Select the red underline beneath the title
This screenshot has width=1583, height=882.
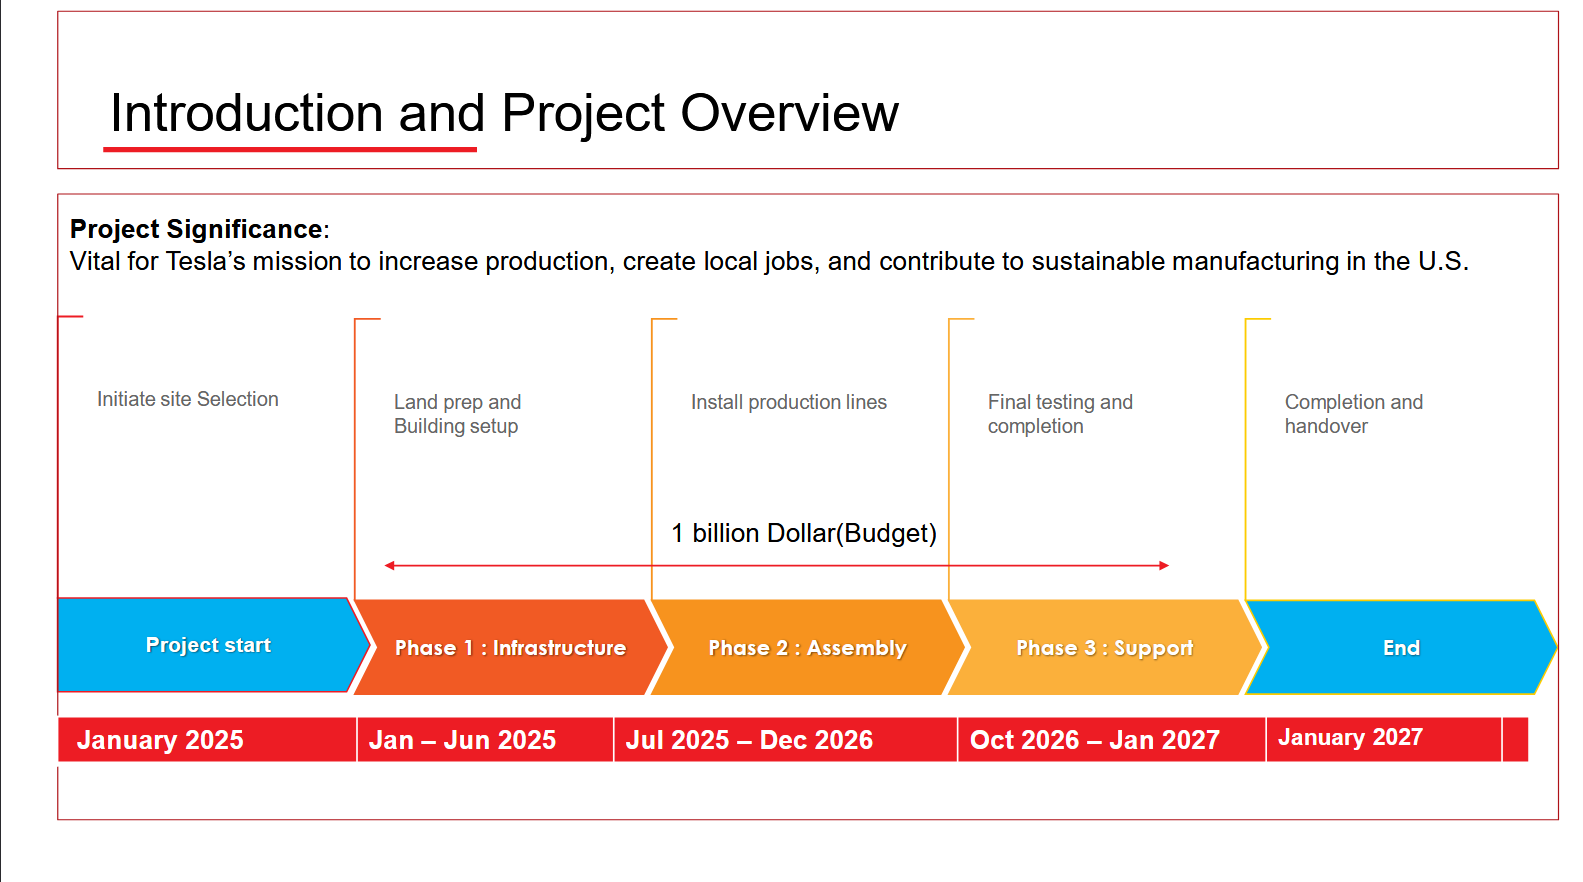point(290,150)
